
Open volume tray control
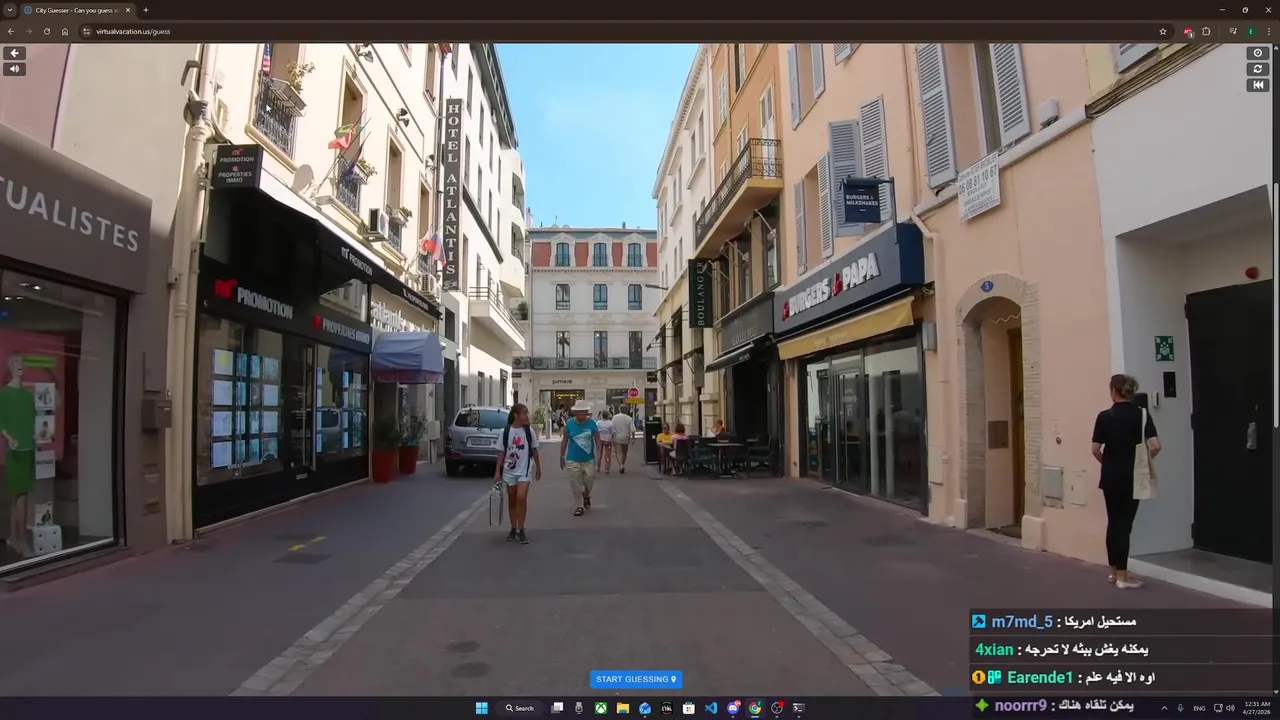pyautogui.click(x=1230, y=708)
